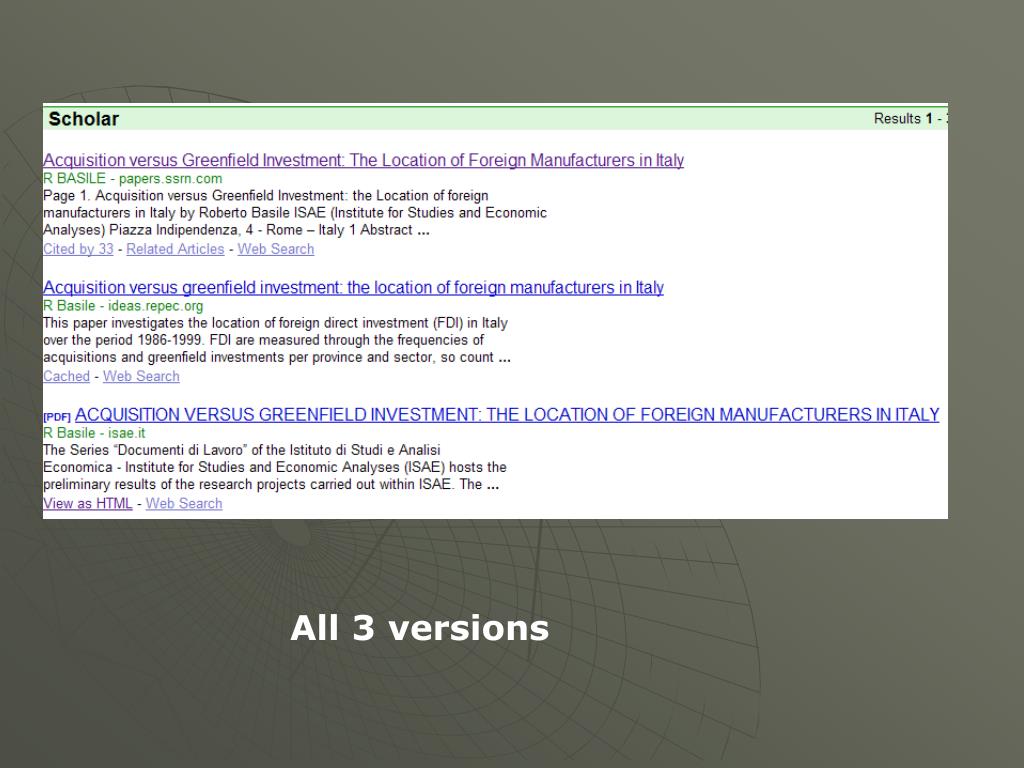Screen dimensions: 1024x768
Task: Click the 'R BASILE - papers.ssrn.com' source line
Action: 132,178
